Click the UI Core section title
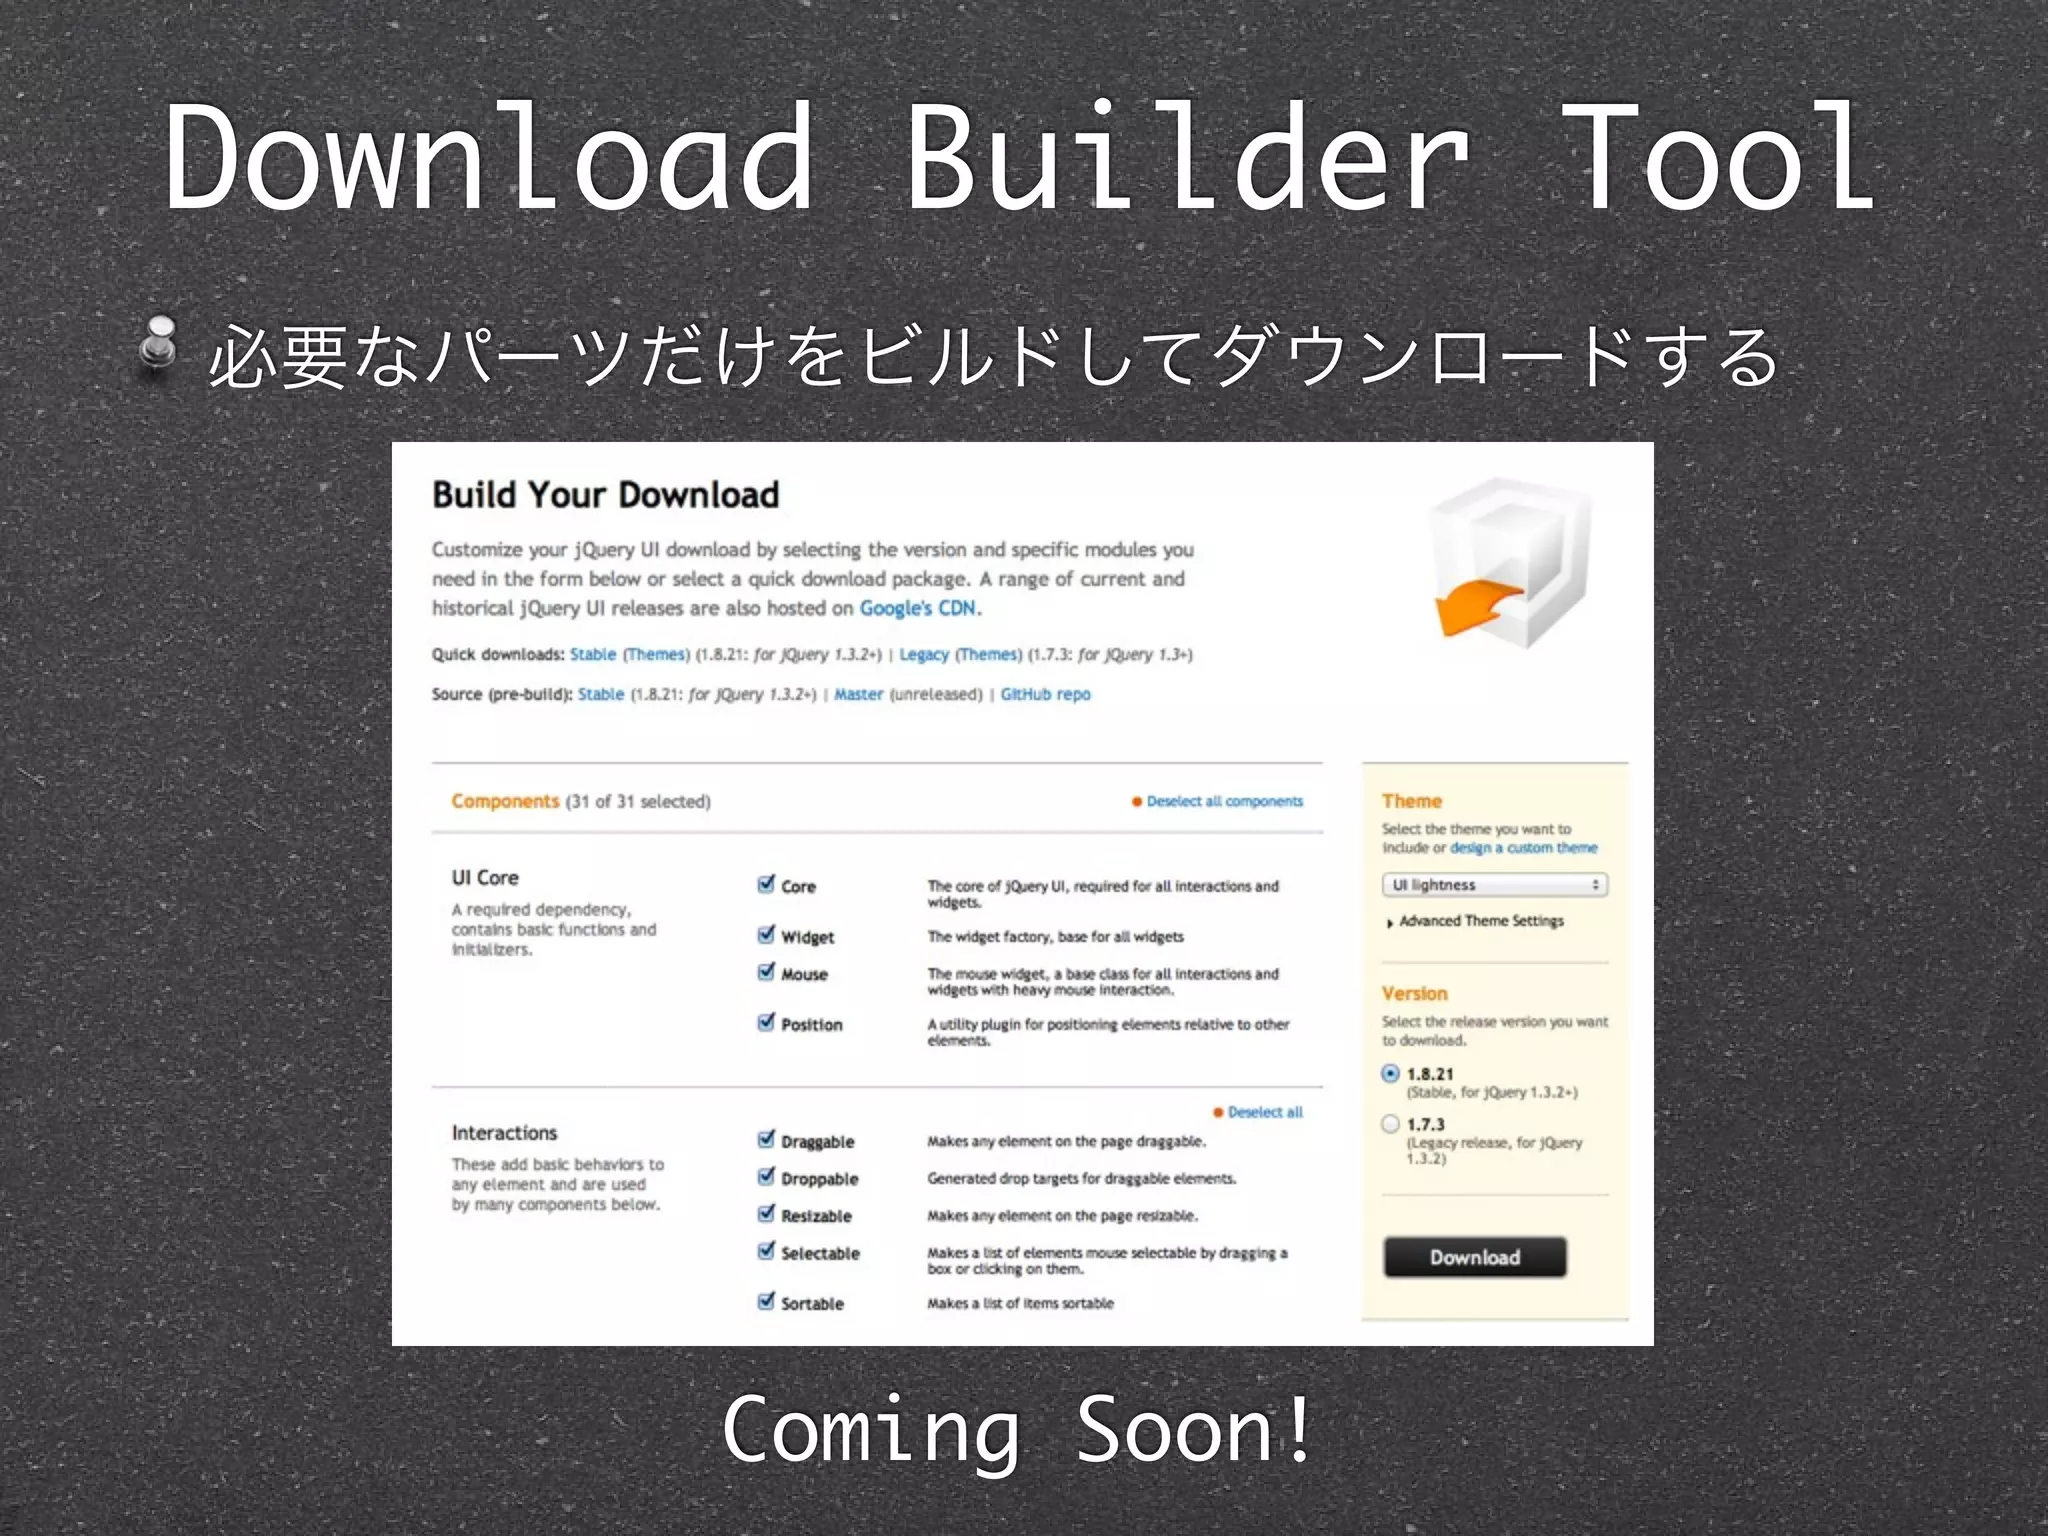2048x1536 pixels. pyautogui.click(x=485, y=877)
